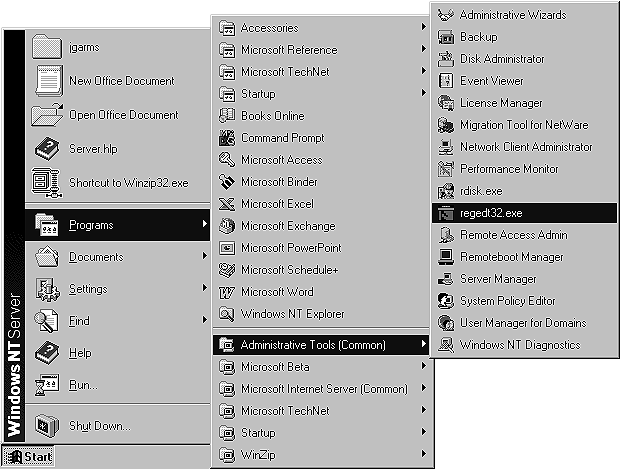This screenshot has width=622, height=469.
Task: Expand the Accessories submenu arrow
Action: [424, 28]
